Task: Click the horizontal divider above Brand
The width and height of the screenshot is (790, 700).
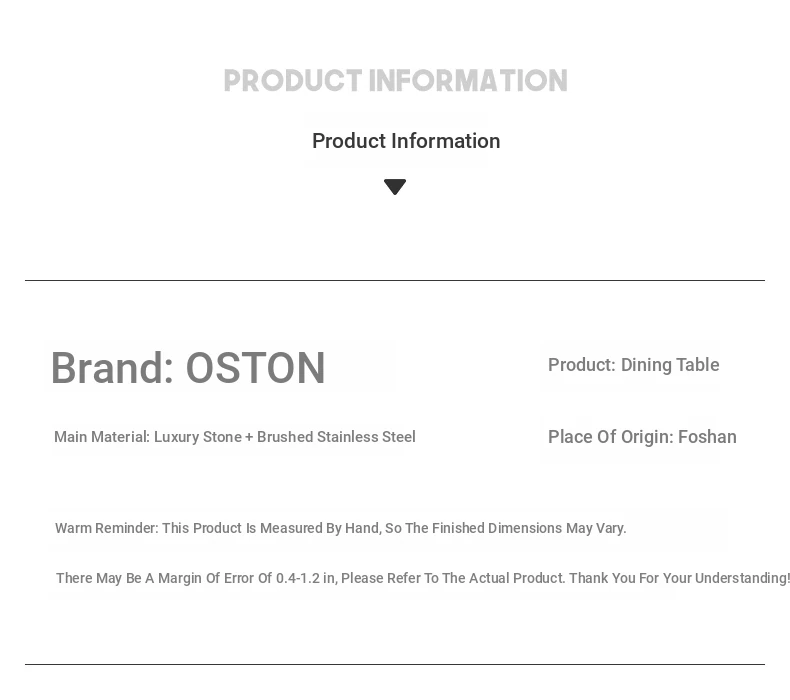Action: (395, 280)
